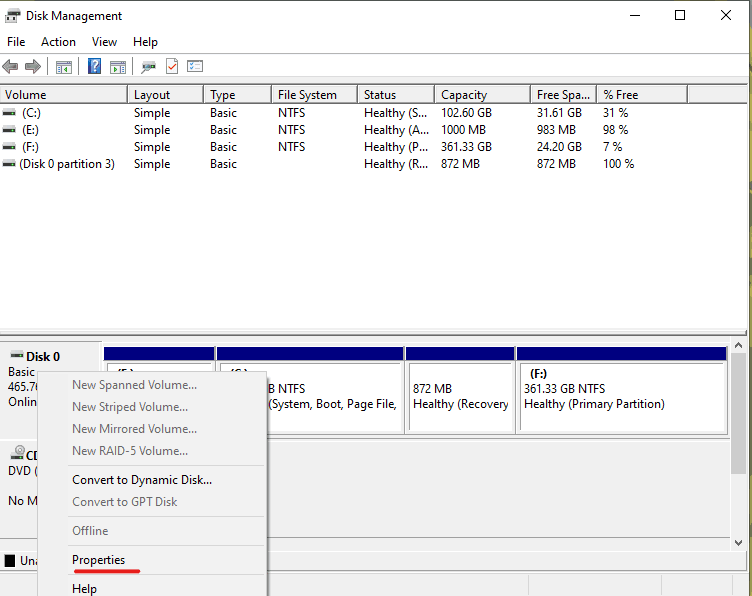
Task: Sort by the Volume column header
Action: (64, 95)
